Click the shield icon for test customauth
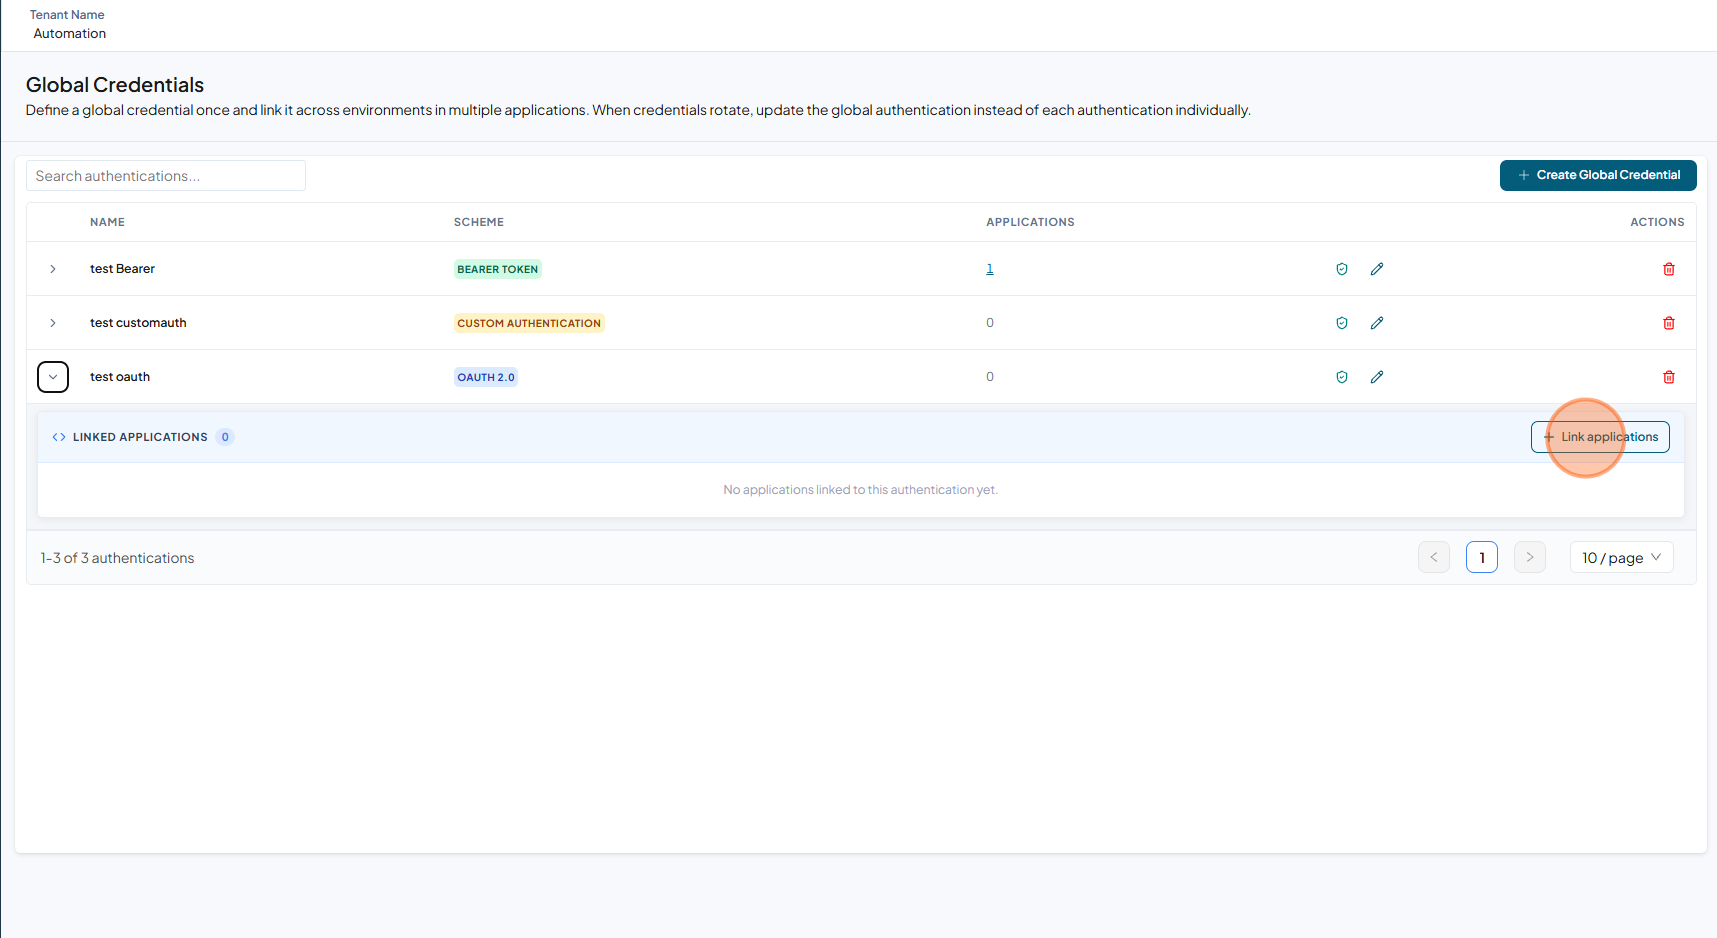This screenshot has width=1717, height=938. point(1342,323)
